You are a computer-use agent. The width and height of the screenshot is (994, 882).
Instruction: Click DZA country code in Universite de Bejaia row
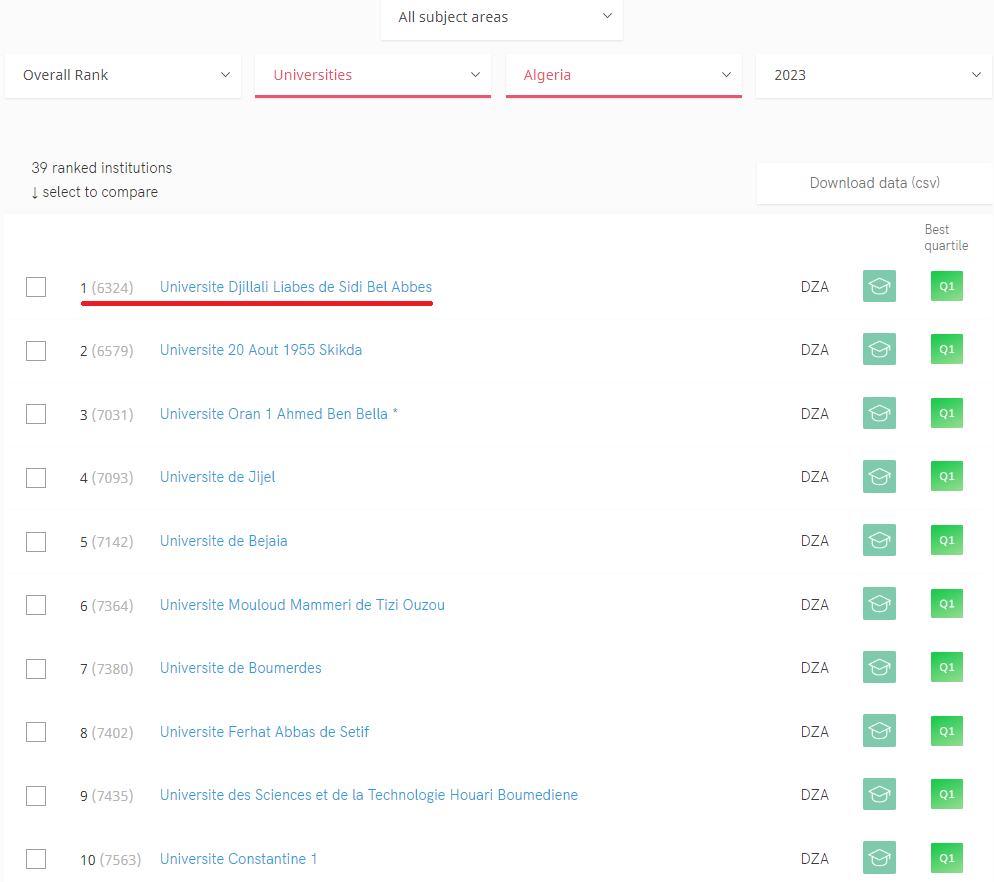tap(815, 541)
